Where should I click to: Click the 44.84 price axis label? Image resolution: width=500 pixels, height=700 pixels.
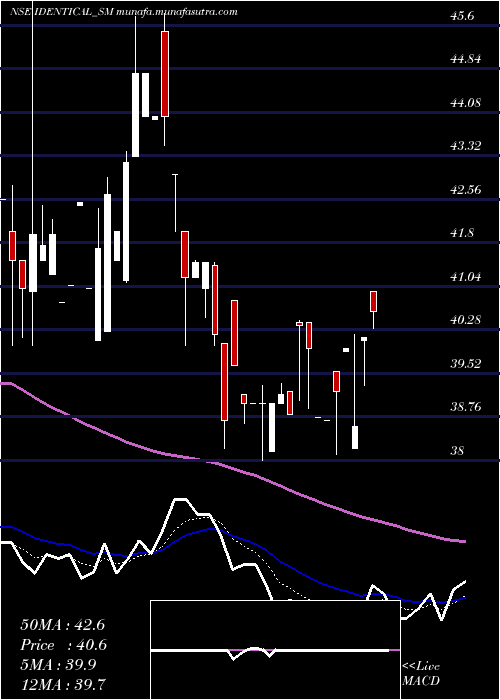[464, 59]
